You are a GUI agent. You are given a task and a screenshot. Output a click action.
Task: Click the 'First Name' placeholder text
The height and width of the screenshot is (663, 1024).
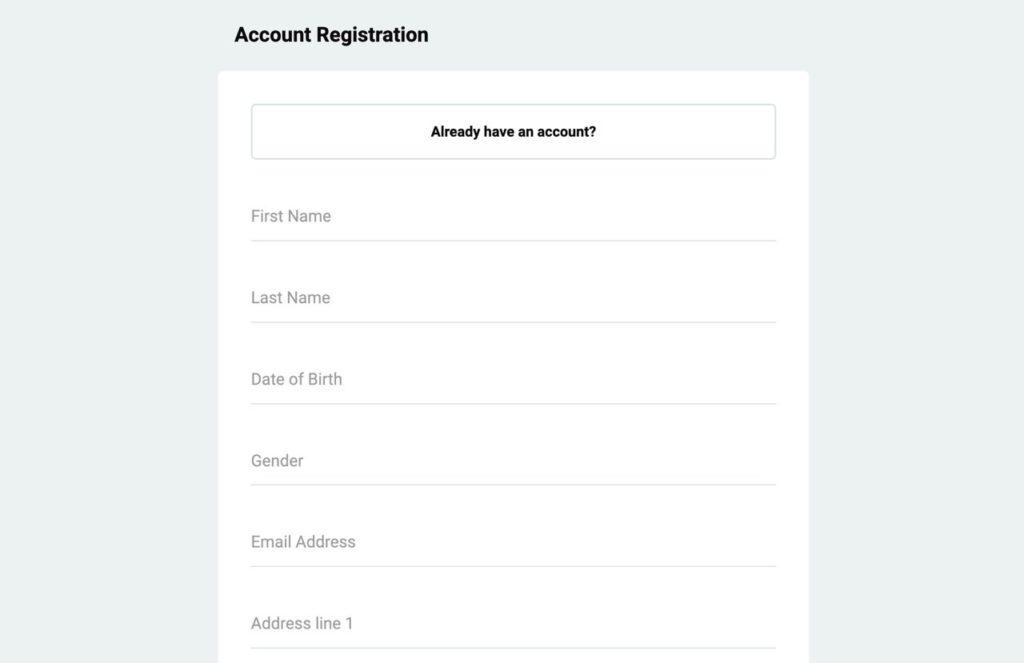tap(291, 216)
